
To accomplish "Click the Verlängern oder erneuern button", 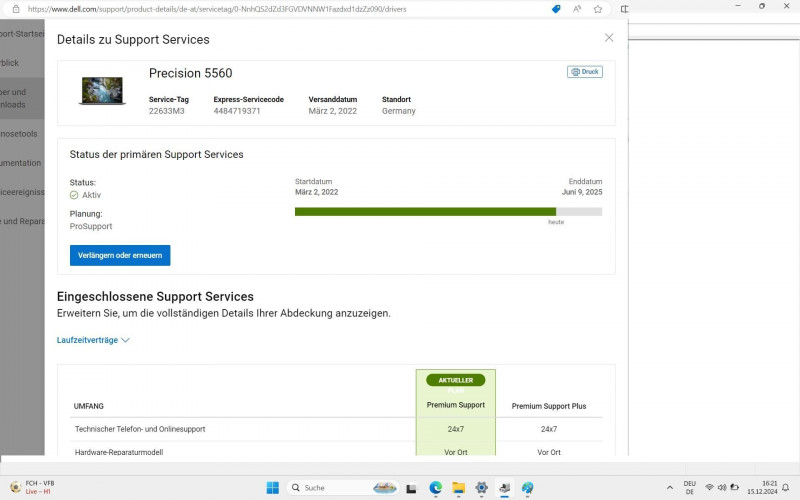I will click(x=120, y=255).
